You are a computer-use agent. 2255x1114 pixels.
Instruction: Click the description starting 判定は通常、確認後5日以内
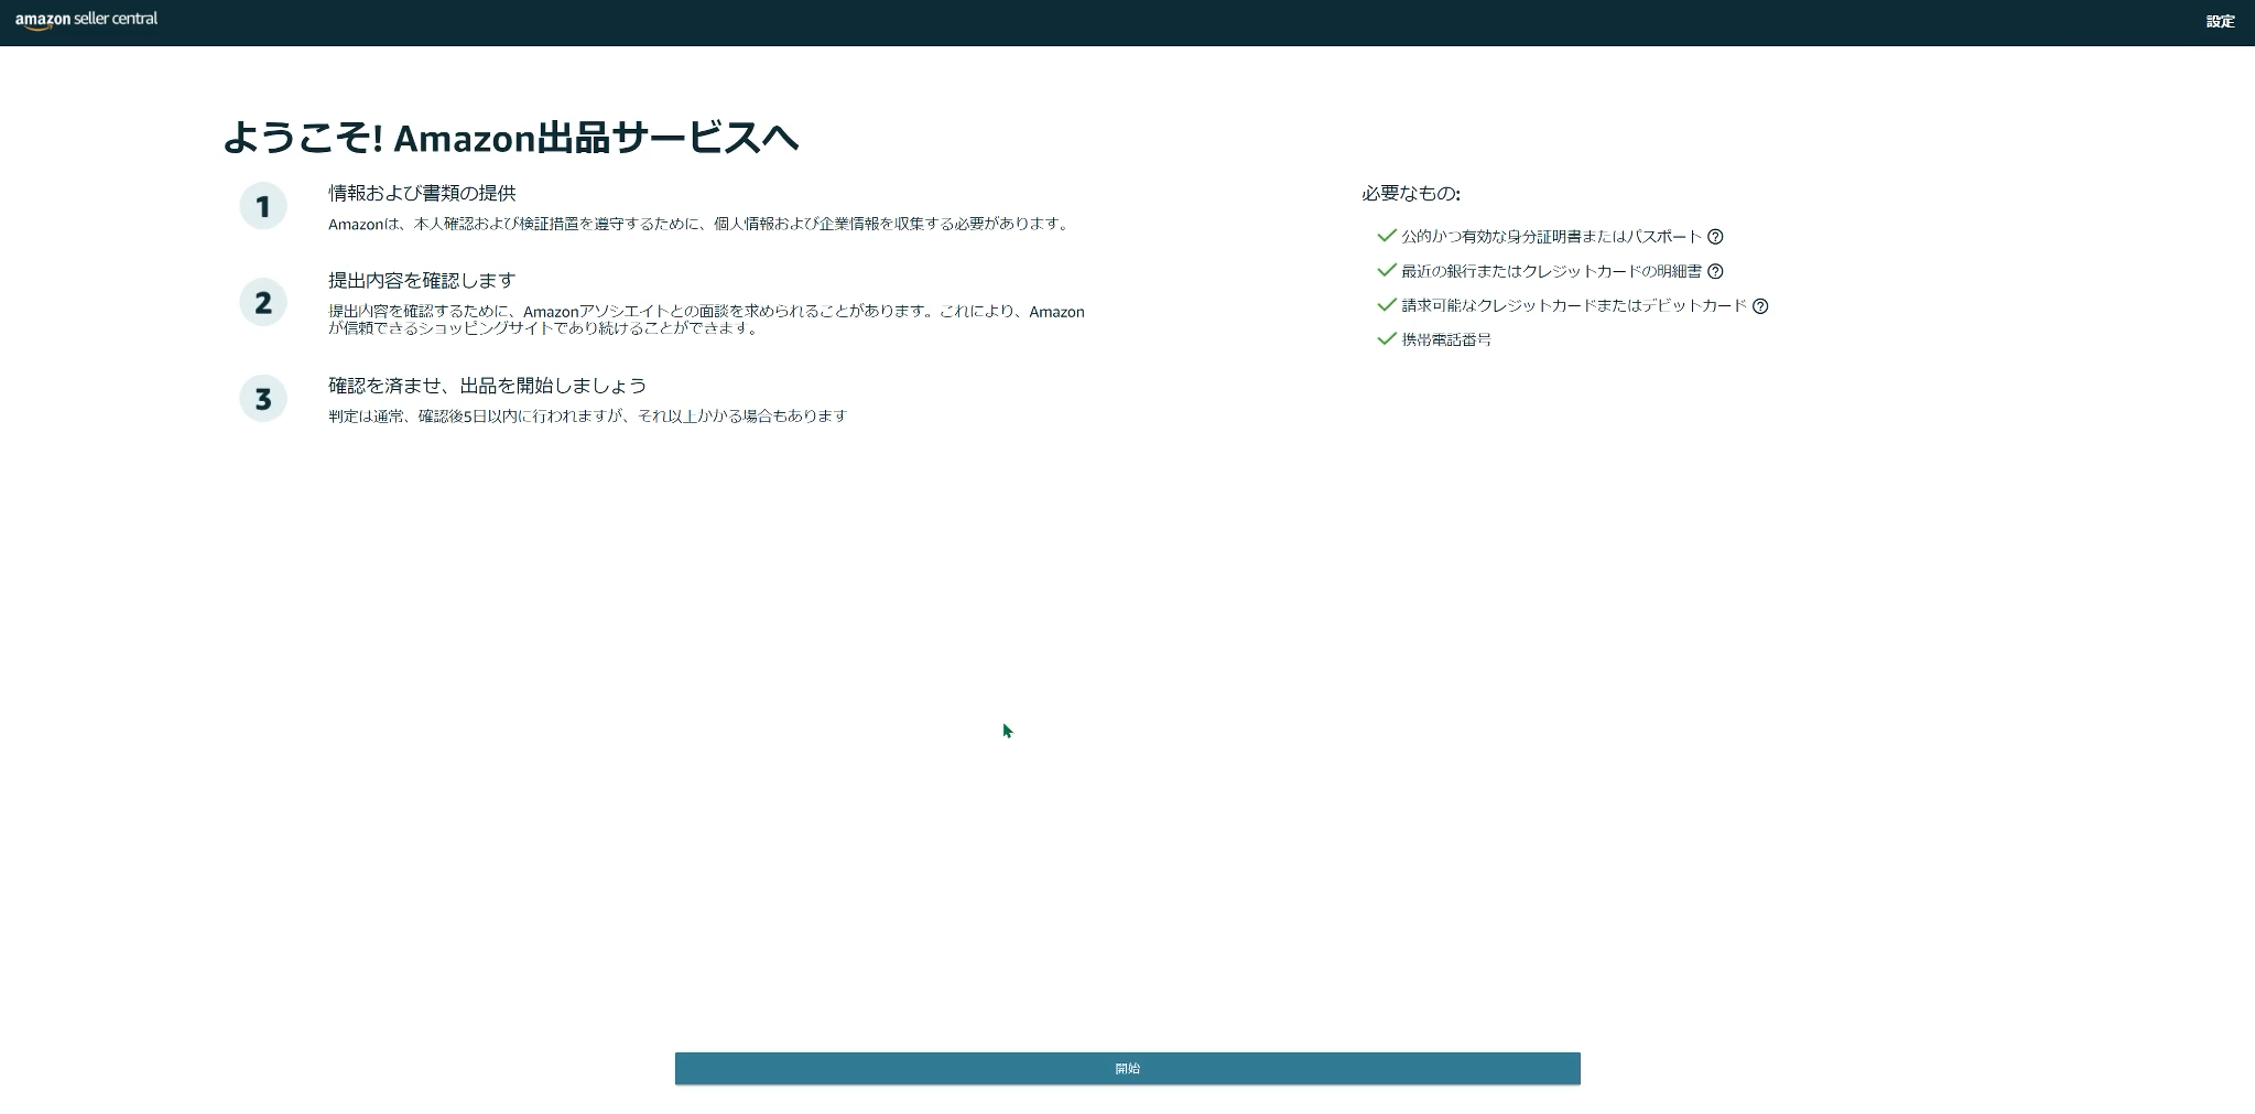tap(587, 416)
